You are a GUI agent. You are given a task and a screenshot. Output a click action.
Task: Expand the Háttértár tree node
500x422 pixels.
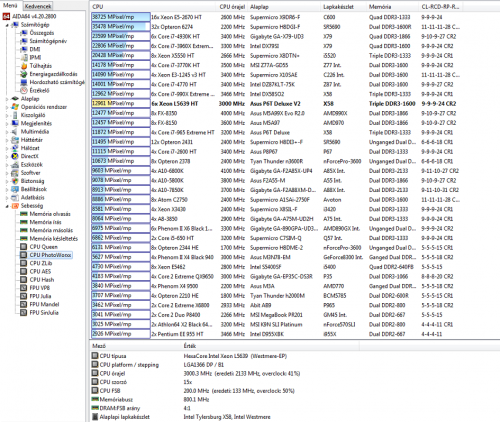[x=7, y=140]
